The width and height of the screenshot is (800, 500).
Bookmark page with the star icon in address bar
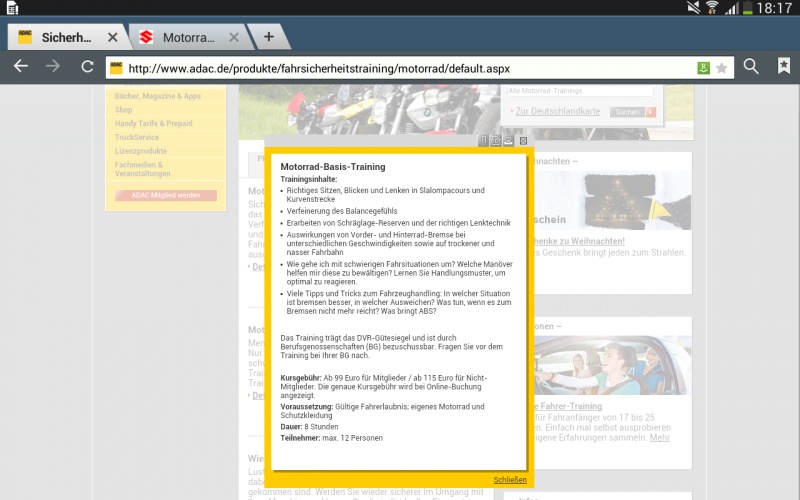(721, 68)
